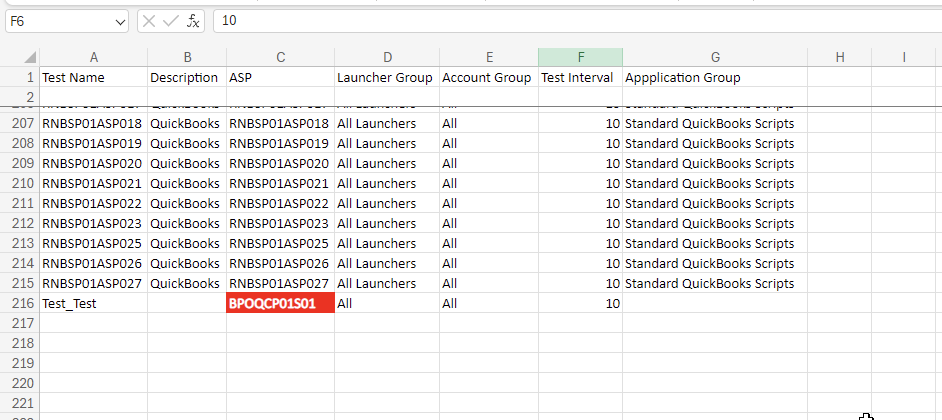Select empty Description cell B216

tap(187, 303)
